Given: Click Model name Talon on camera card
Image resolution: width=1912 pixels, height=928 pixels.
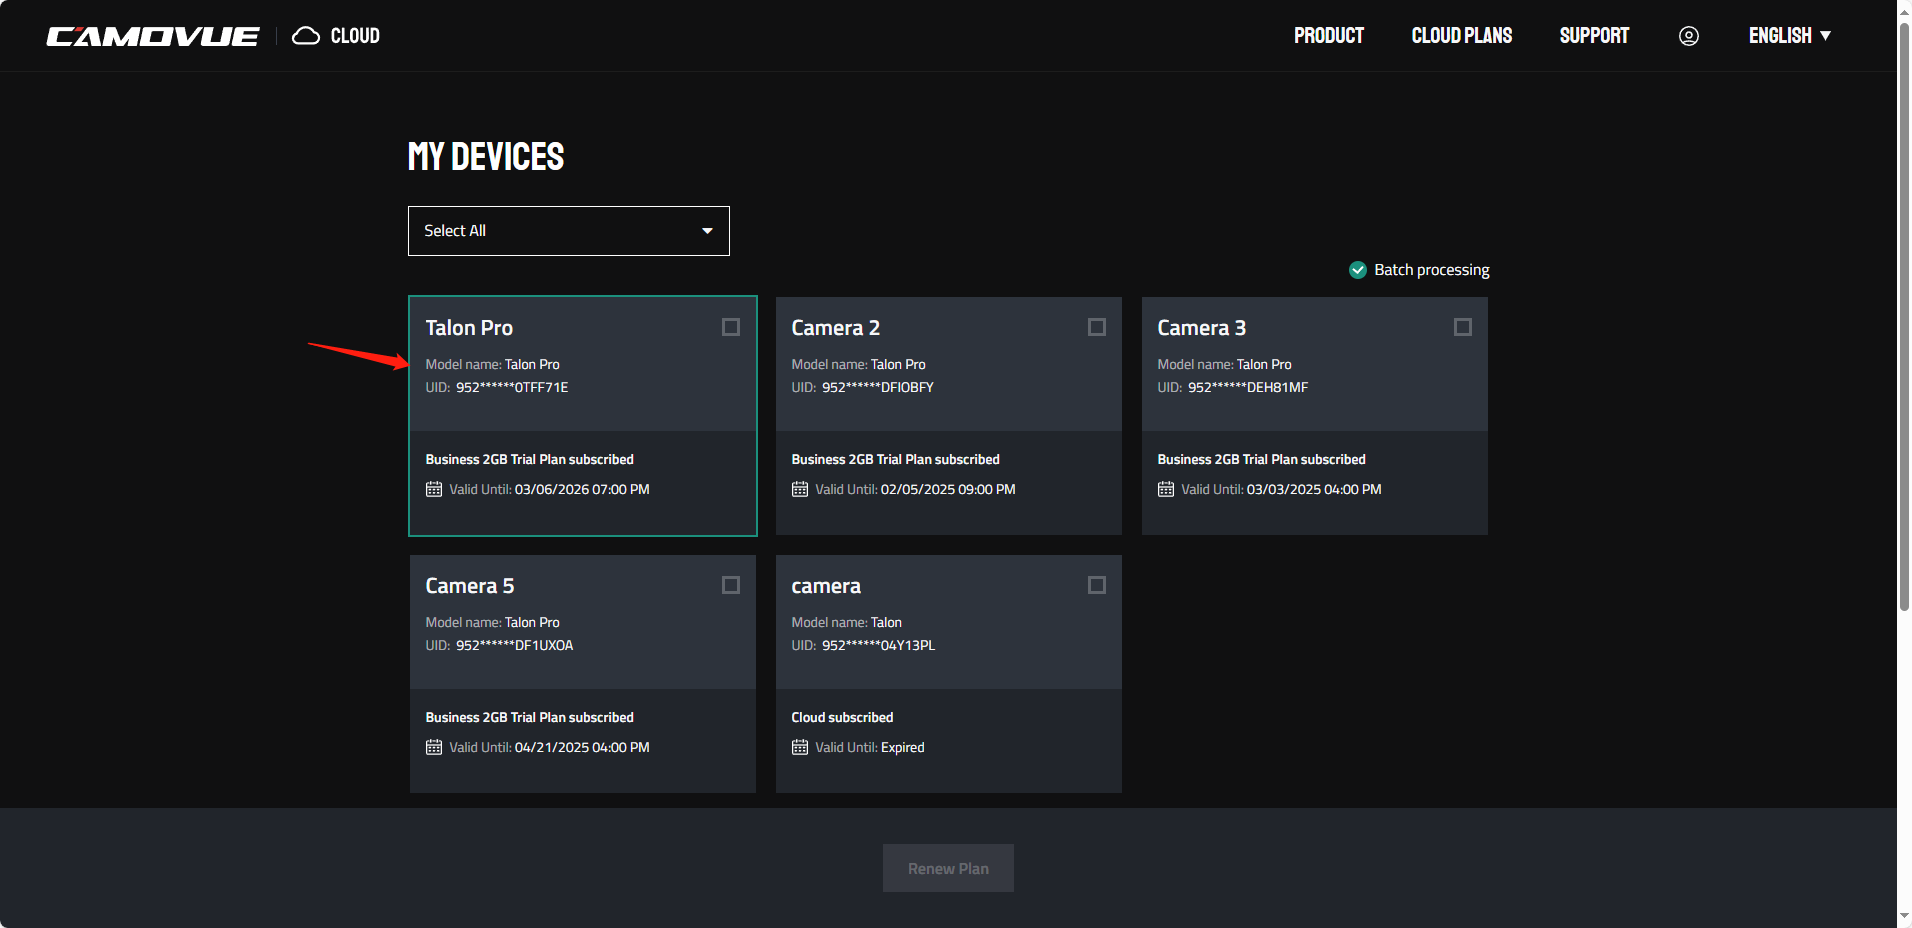Looking at the screenshot, I should (847, 622).
